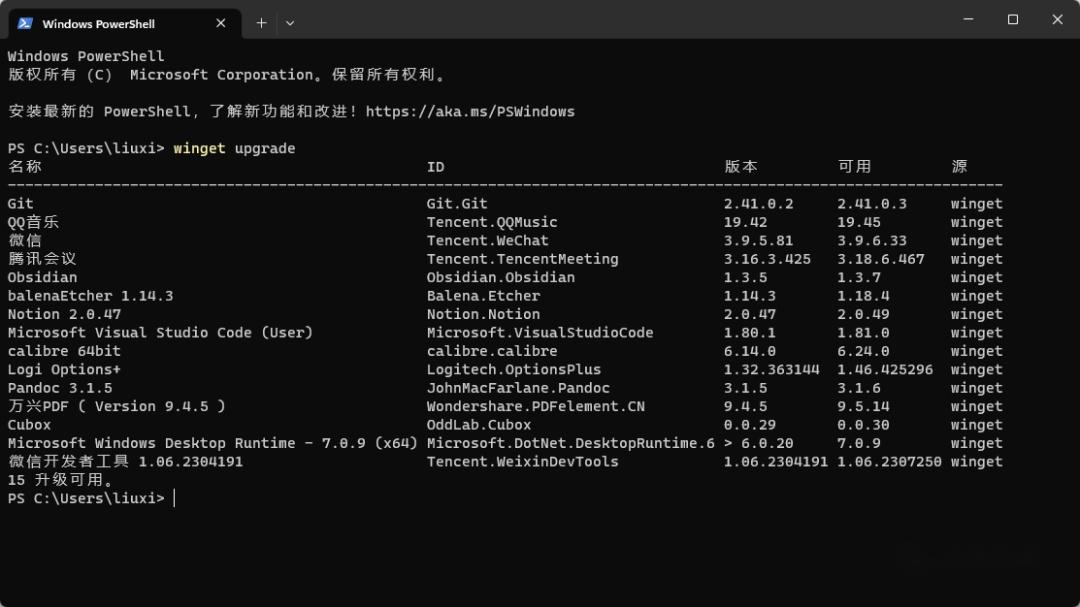Click the 可用 column header
The height and width of the screenshot is (607, 1080).
(854, 167)
